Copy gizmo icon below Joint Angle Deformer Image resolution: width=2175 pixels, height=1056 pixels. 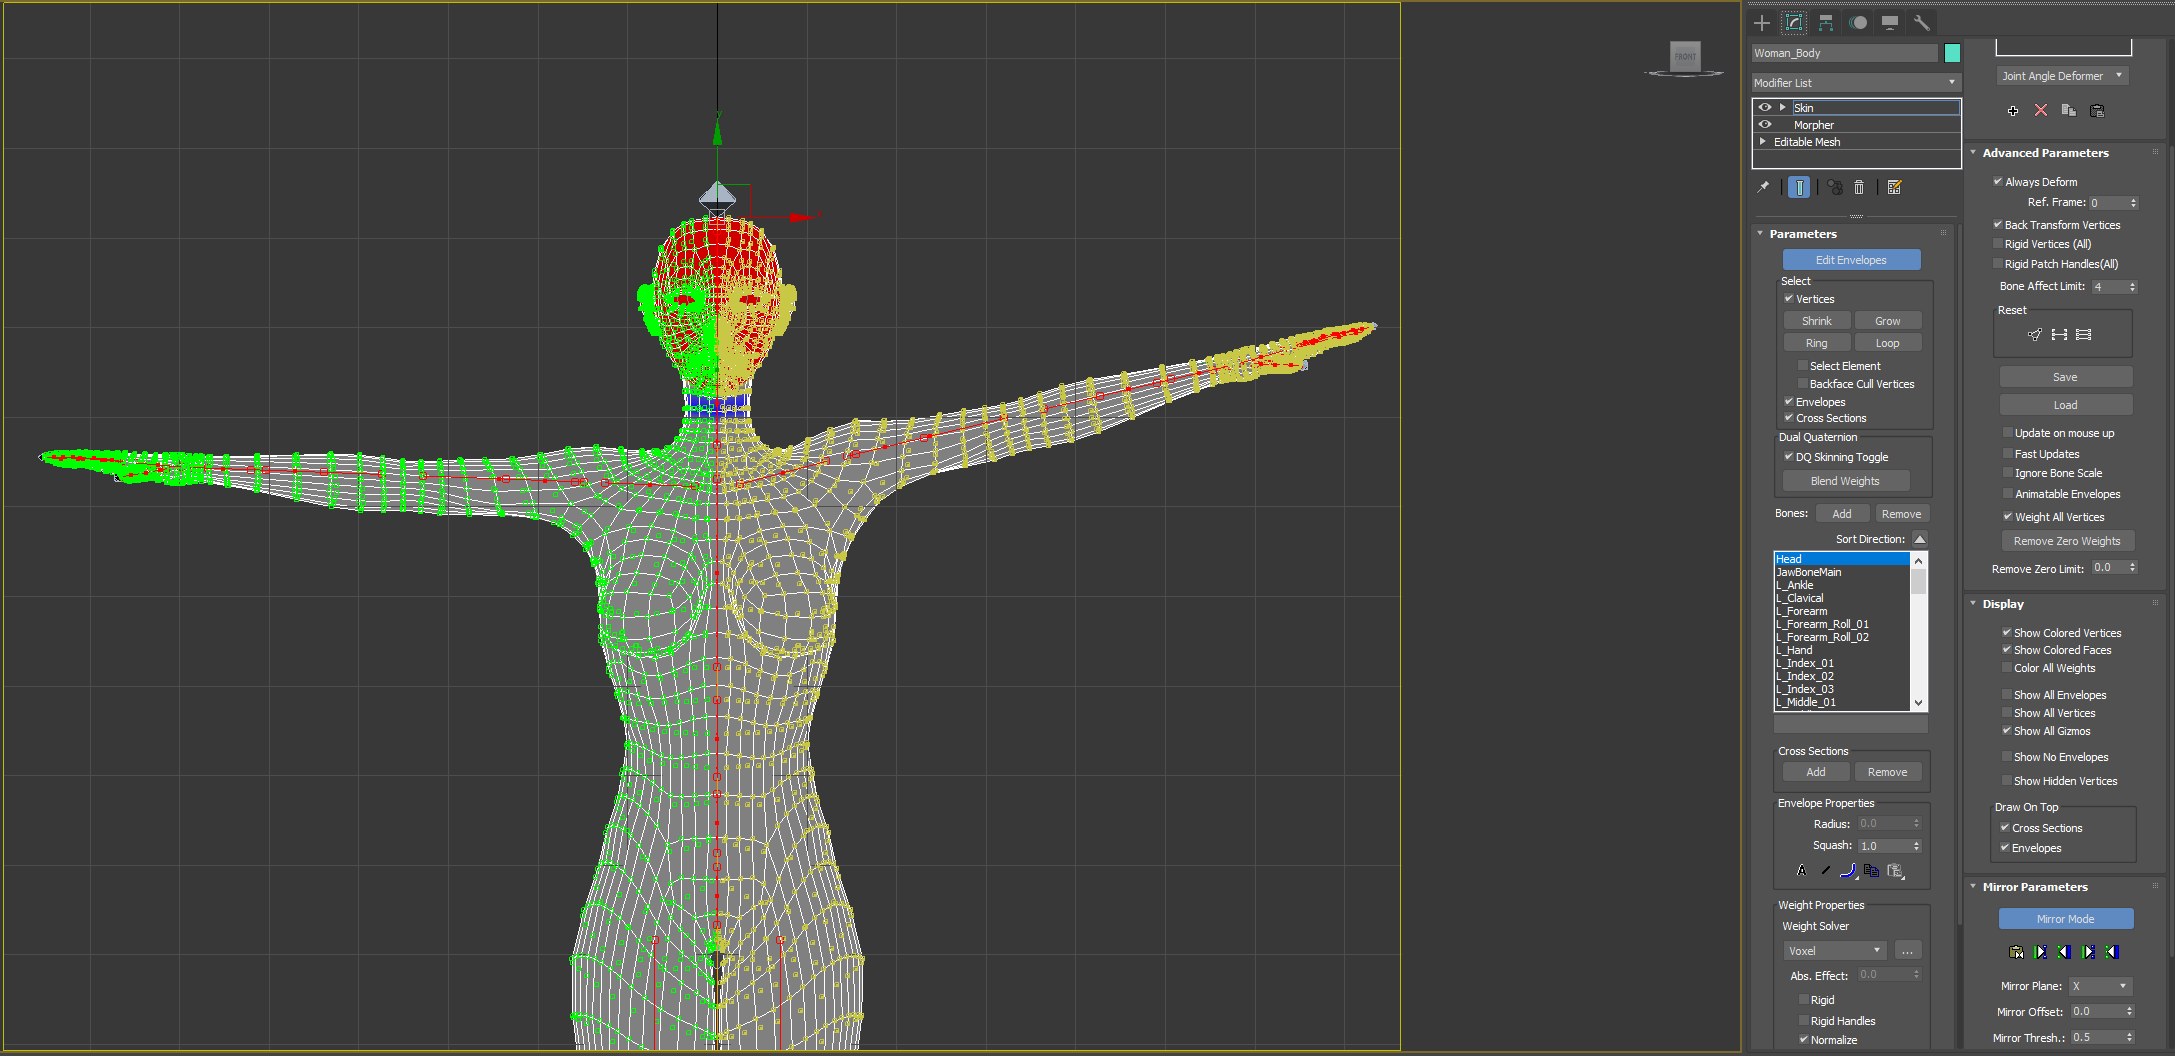[x=2069, y=111]
